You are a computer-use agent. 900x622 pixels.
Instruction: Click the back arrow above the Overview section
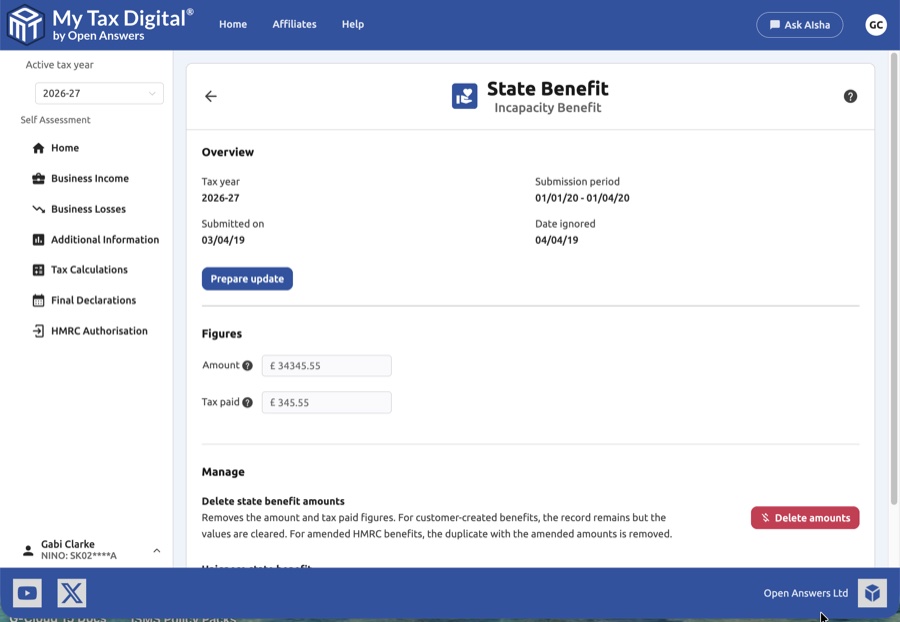(x=211, y=96)
